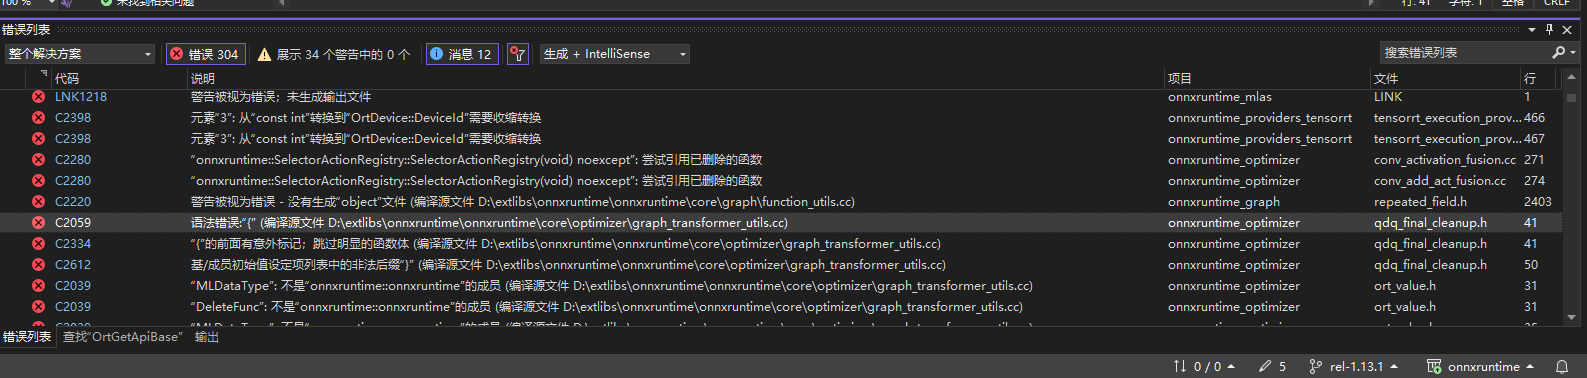Viewport: 1587px width, 378px height.
Task: Click the editor horizontal scrollbar left arrow
Action: (281, 3)
